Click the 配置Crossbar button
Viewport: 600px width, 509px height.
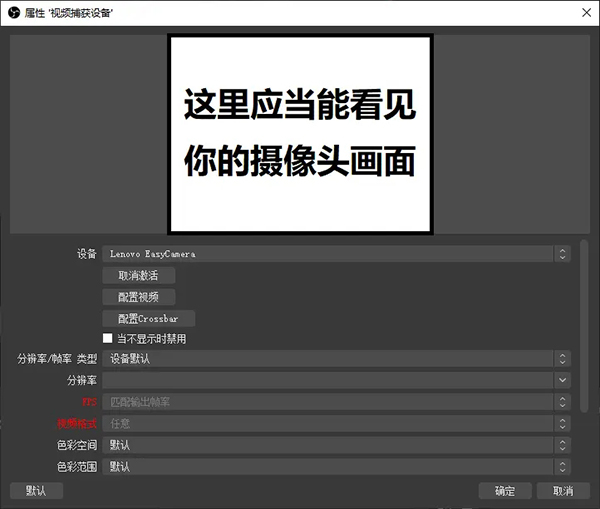coord(148,318)
